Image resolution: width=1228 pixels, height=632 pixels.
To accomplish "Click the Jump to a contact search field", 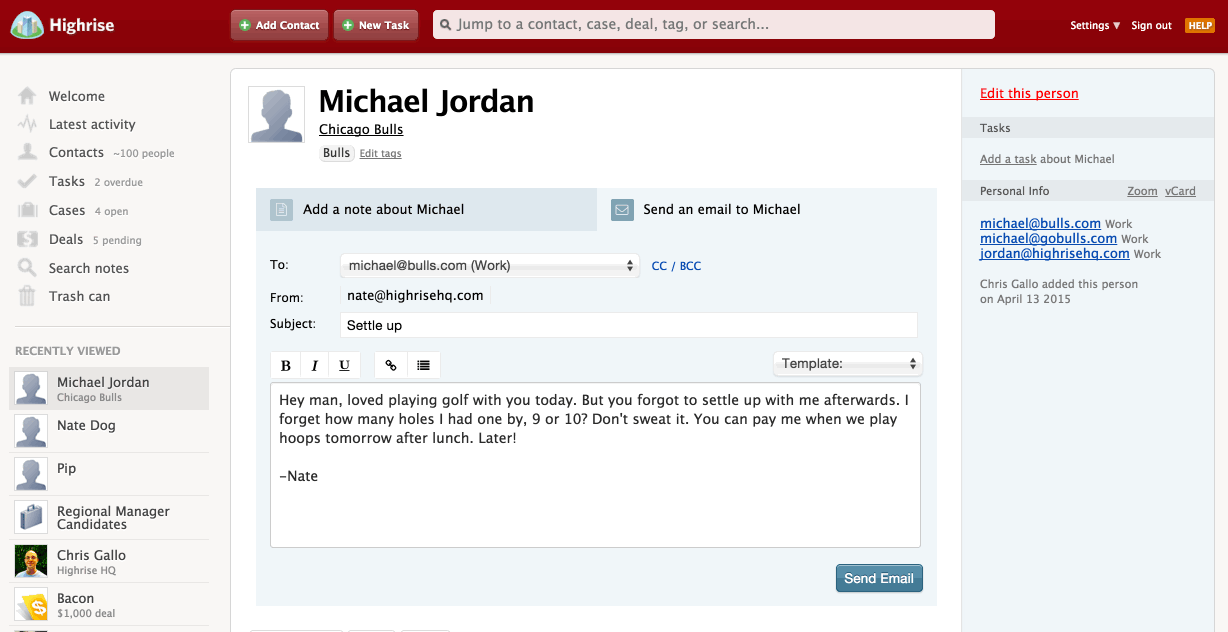I will click(714, 25).
